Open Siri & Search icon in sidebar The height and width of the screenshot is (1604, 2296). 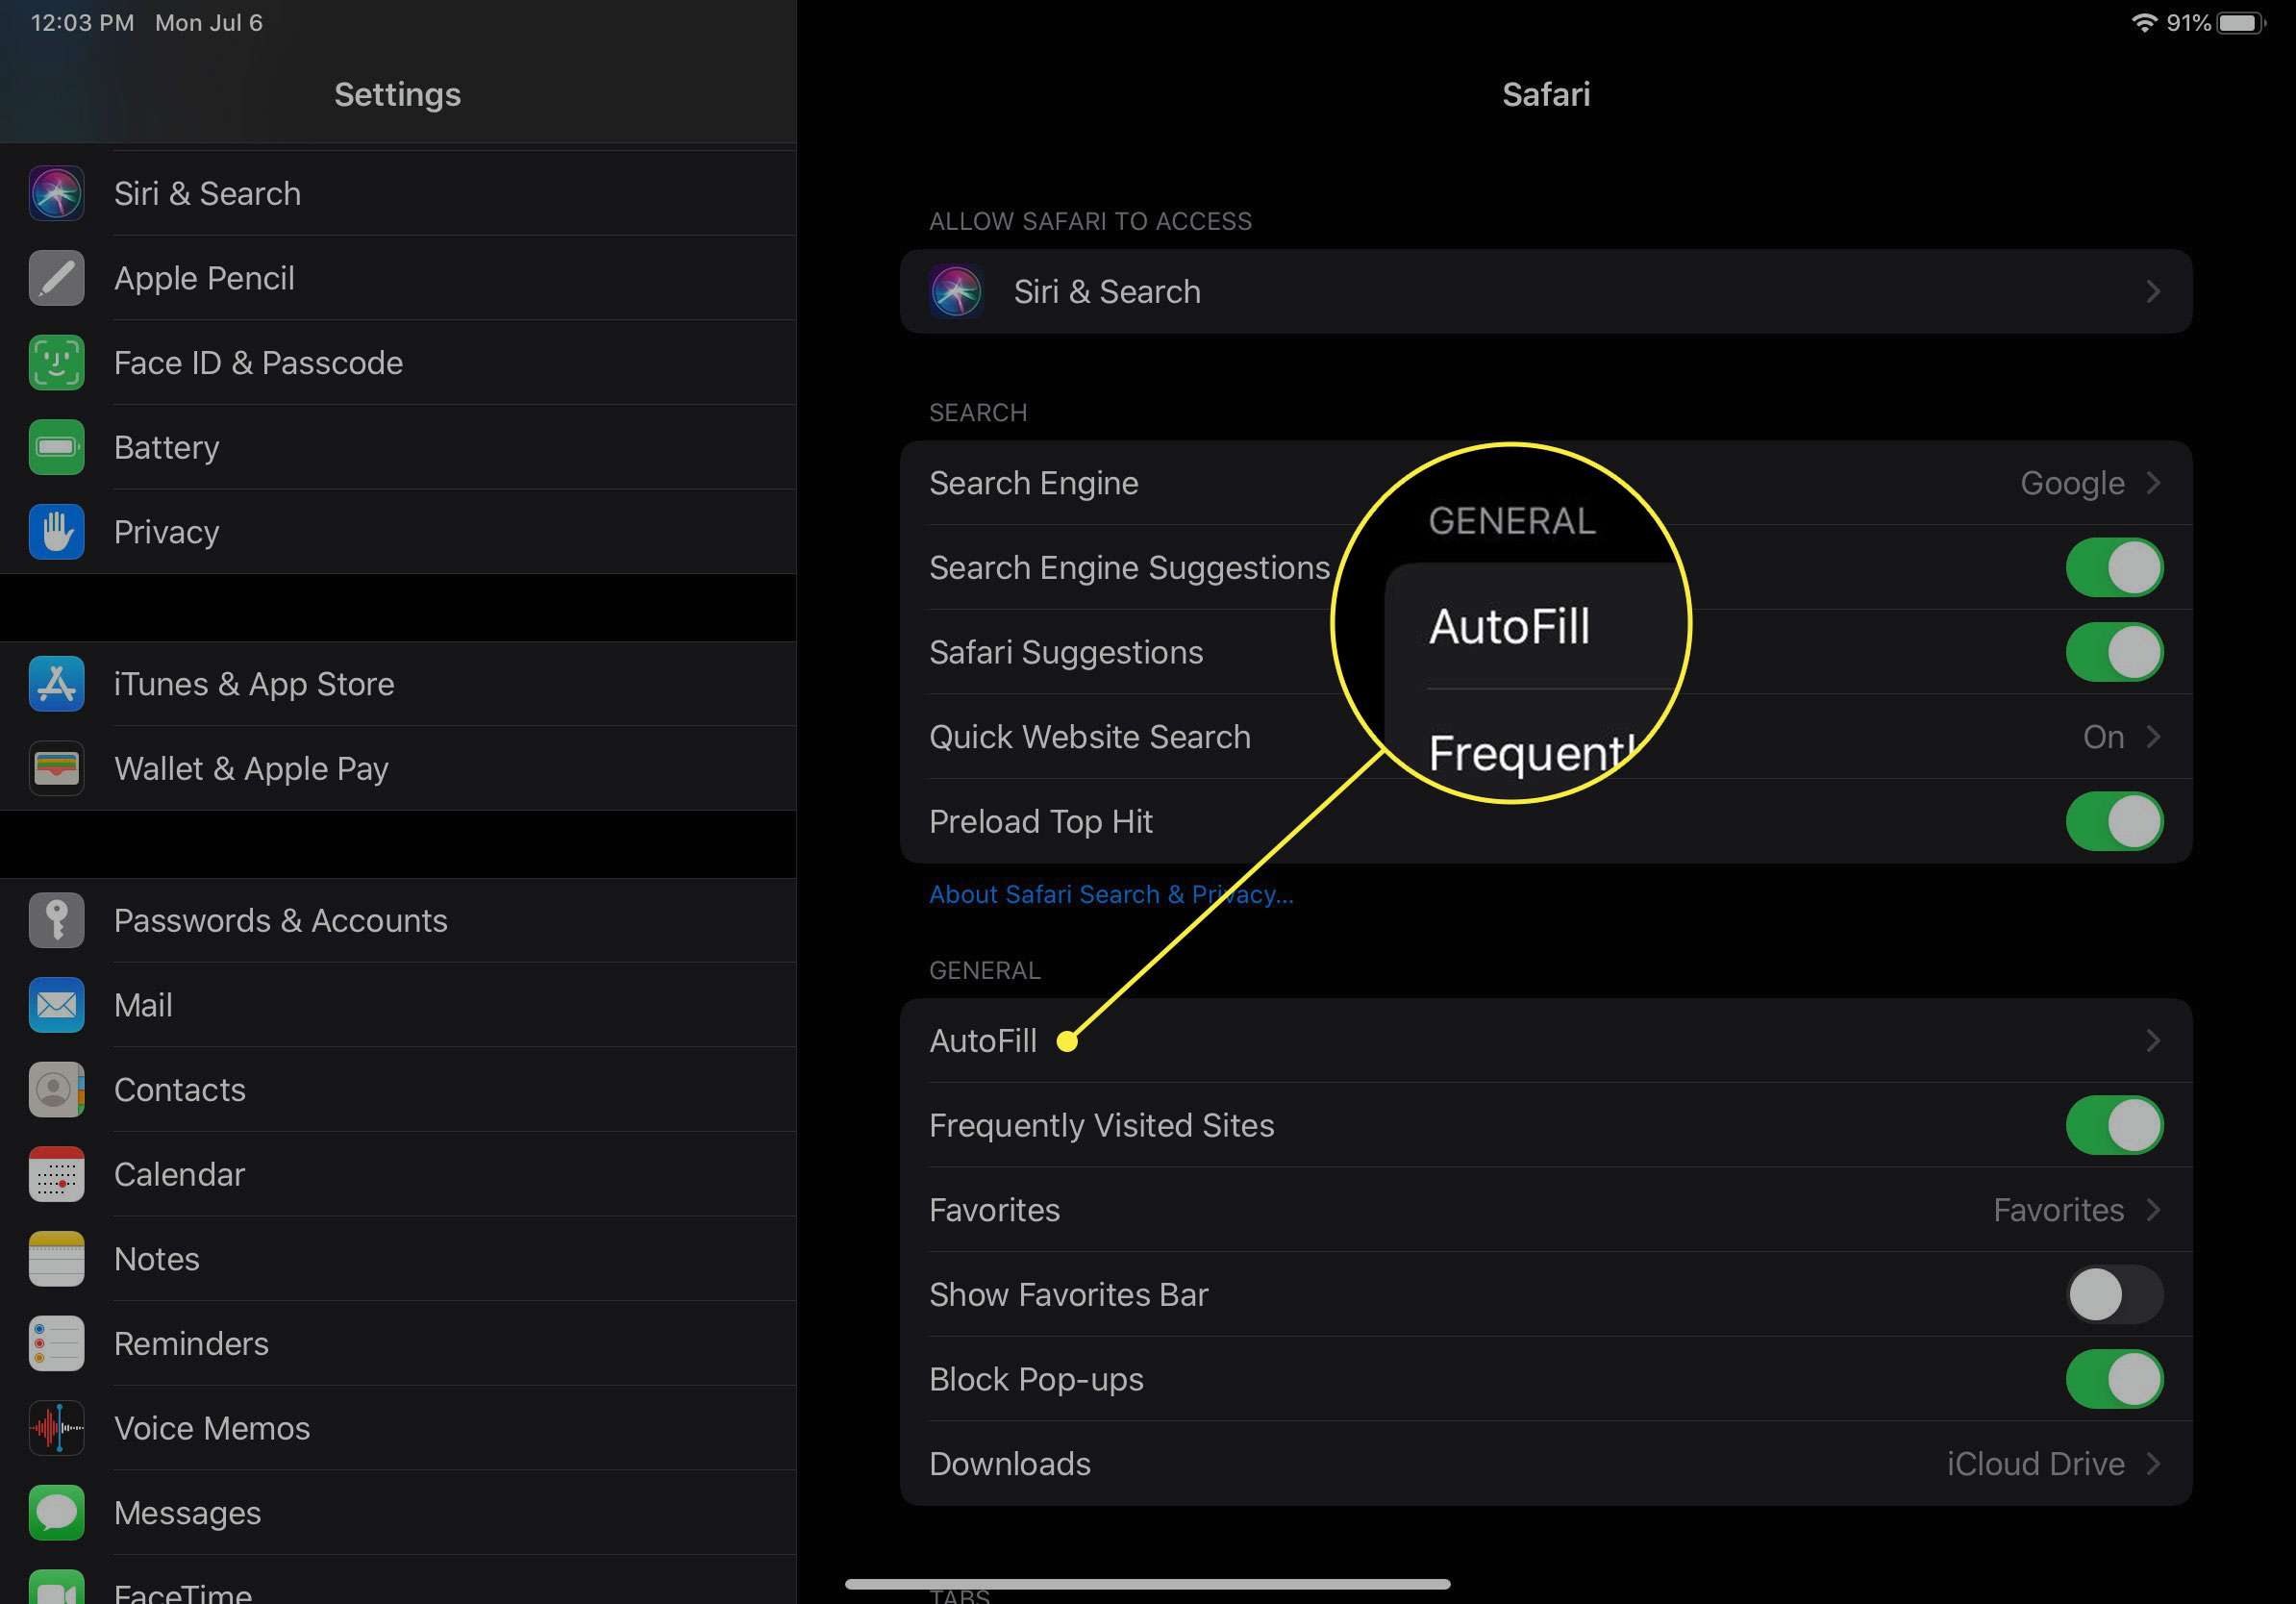pyautogui.click(x=56, y=193)
